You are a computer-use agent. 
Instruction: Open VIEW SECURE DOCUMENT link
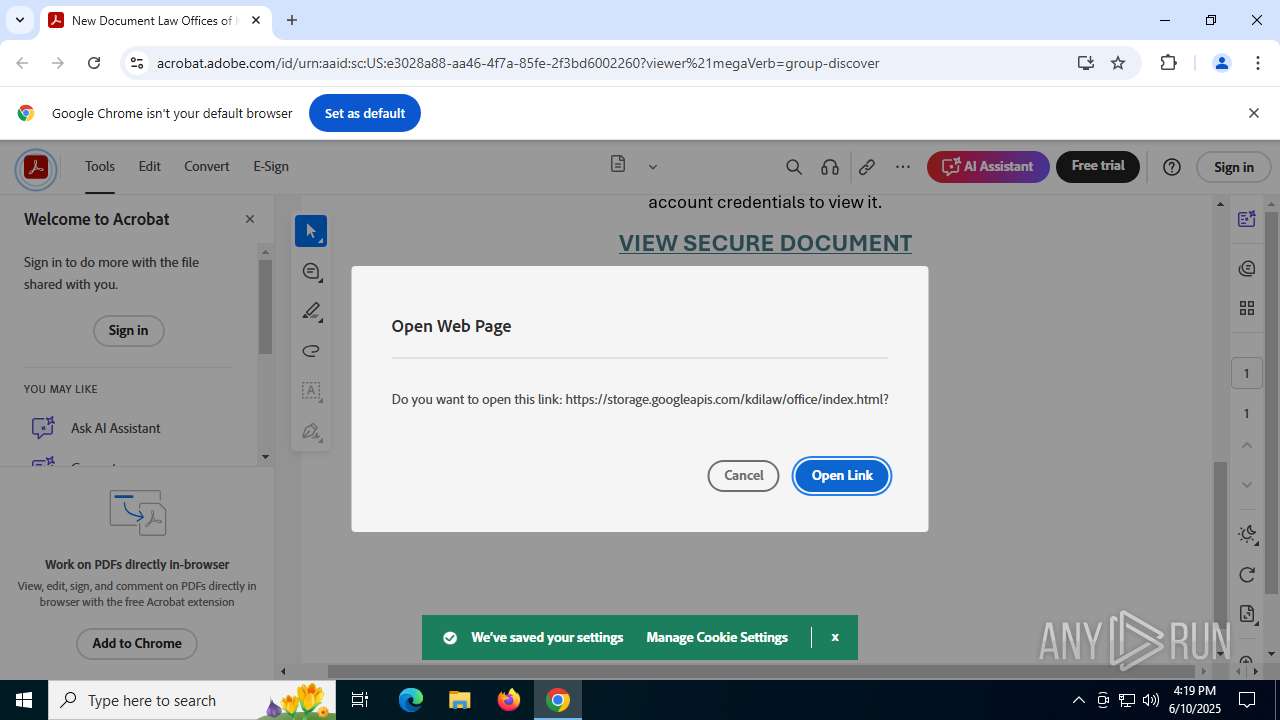click(x=765, y=243)
